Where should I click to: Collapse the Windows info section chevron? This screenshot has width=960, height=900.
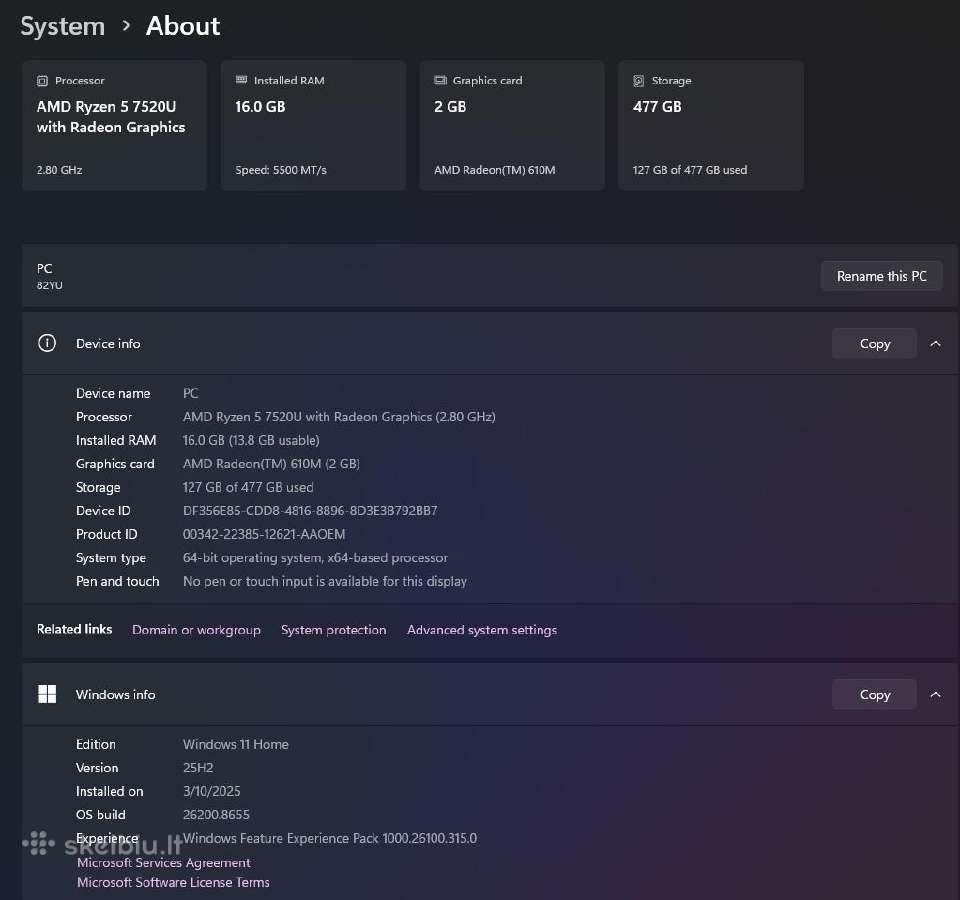935,695
